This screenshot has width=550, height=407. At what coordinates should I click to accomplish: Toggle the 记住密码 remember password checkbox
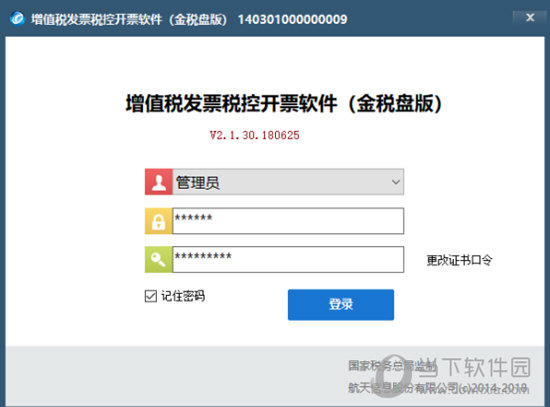(x=151, y=296)
